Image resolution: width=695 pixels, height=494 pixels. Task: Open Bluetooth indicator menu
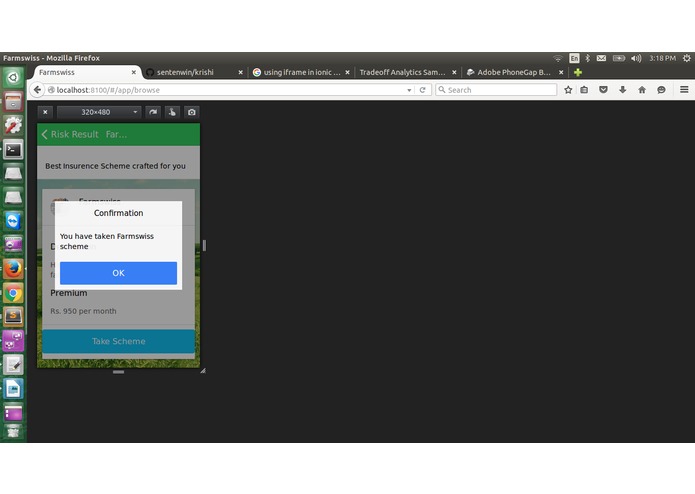pos(588,58)
